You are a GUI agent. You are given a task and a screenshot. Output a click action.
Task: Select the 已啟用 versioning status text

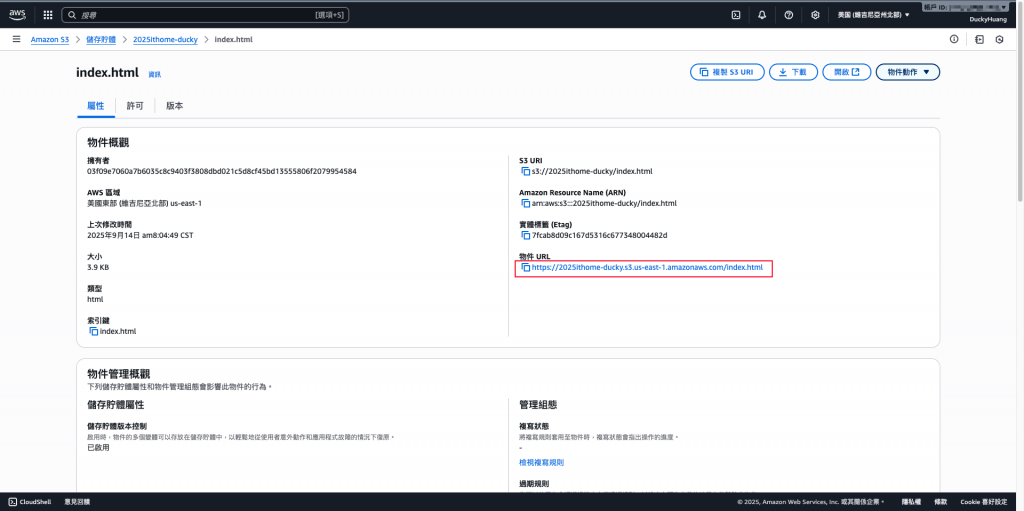click(x=98, y=448)
